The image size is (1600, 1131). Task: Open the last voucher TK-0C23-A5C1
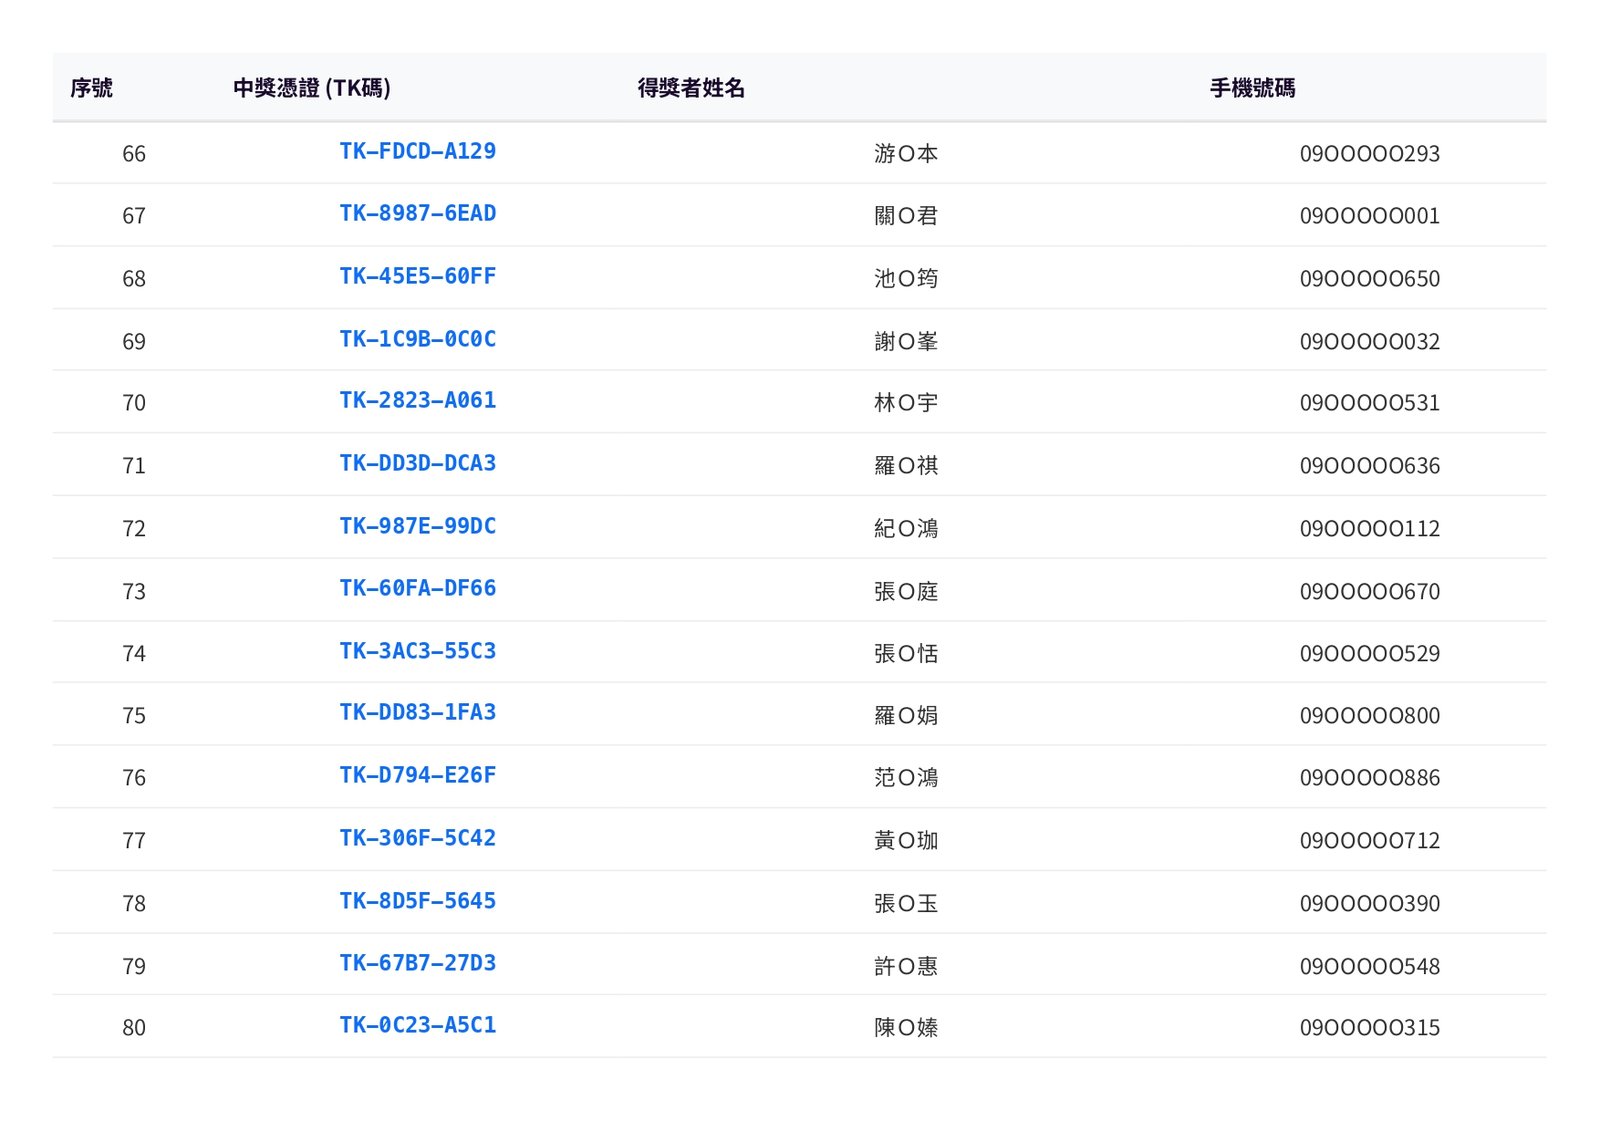pyautogui.click(x=417, y=1025)
